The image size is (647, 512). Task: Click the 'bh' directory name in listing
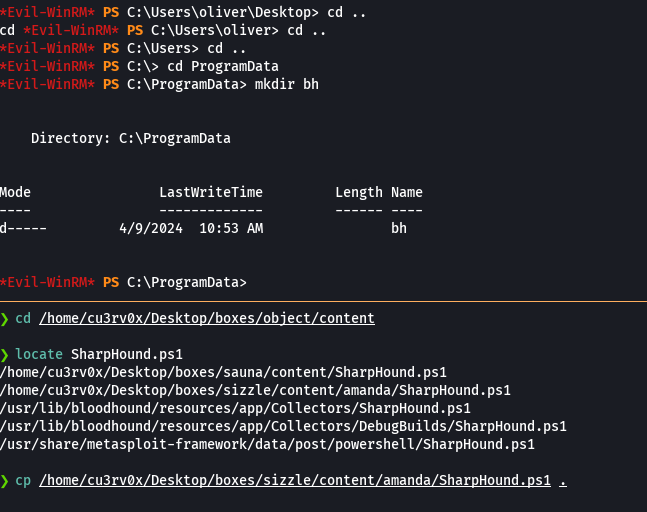pos(399,228)
